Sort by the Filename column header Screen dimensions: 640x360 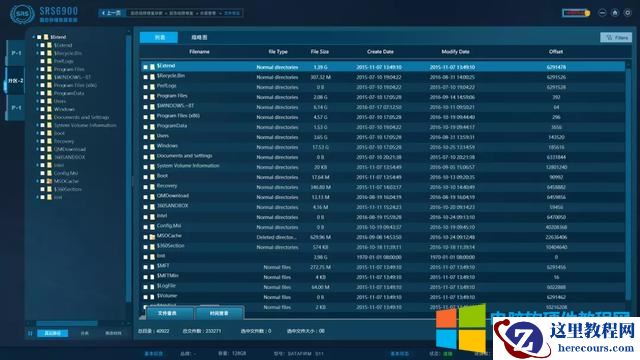(x=199, y=52)
